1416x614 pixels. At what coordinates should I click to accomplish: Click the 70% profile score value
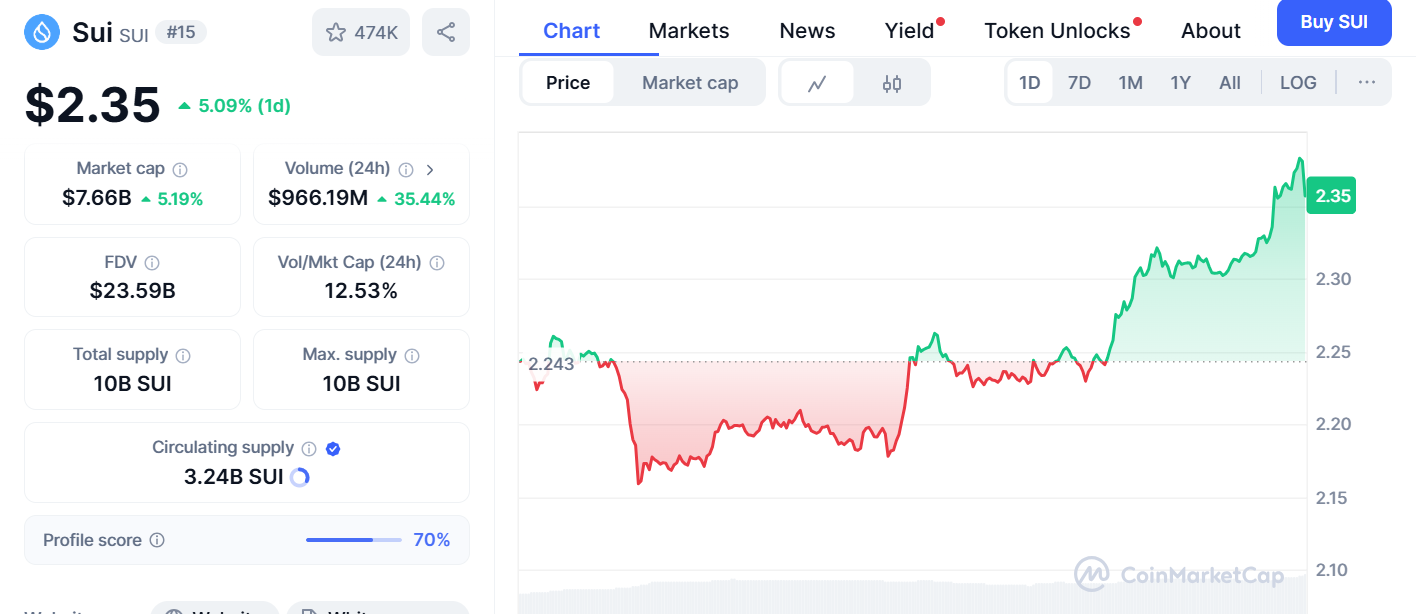pyautogui.click(x=432, y=540)
